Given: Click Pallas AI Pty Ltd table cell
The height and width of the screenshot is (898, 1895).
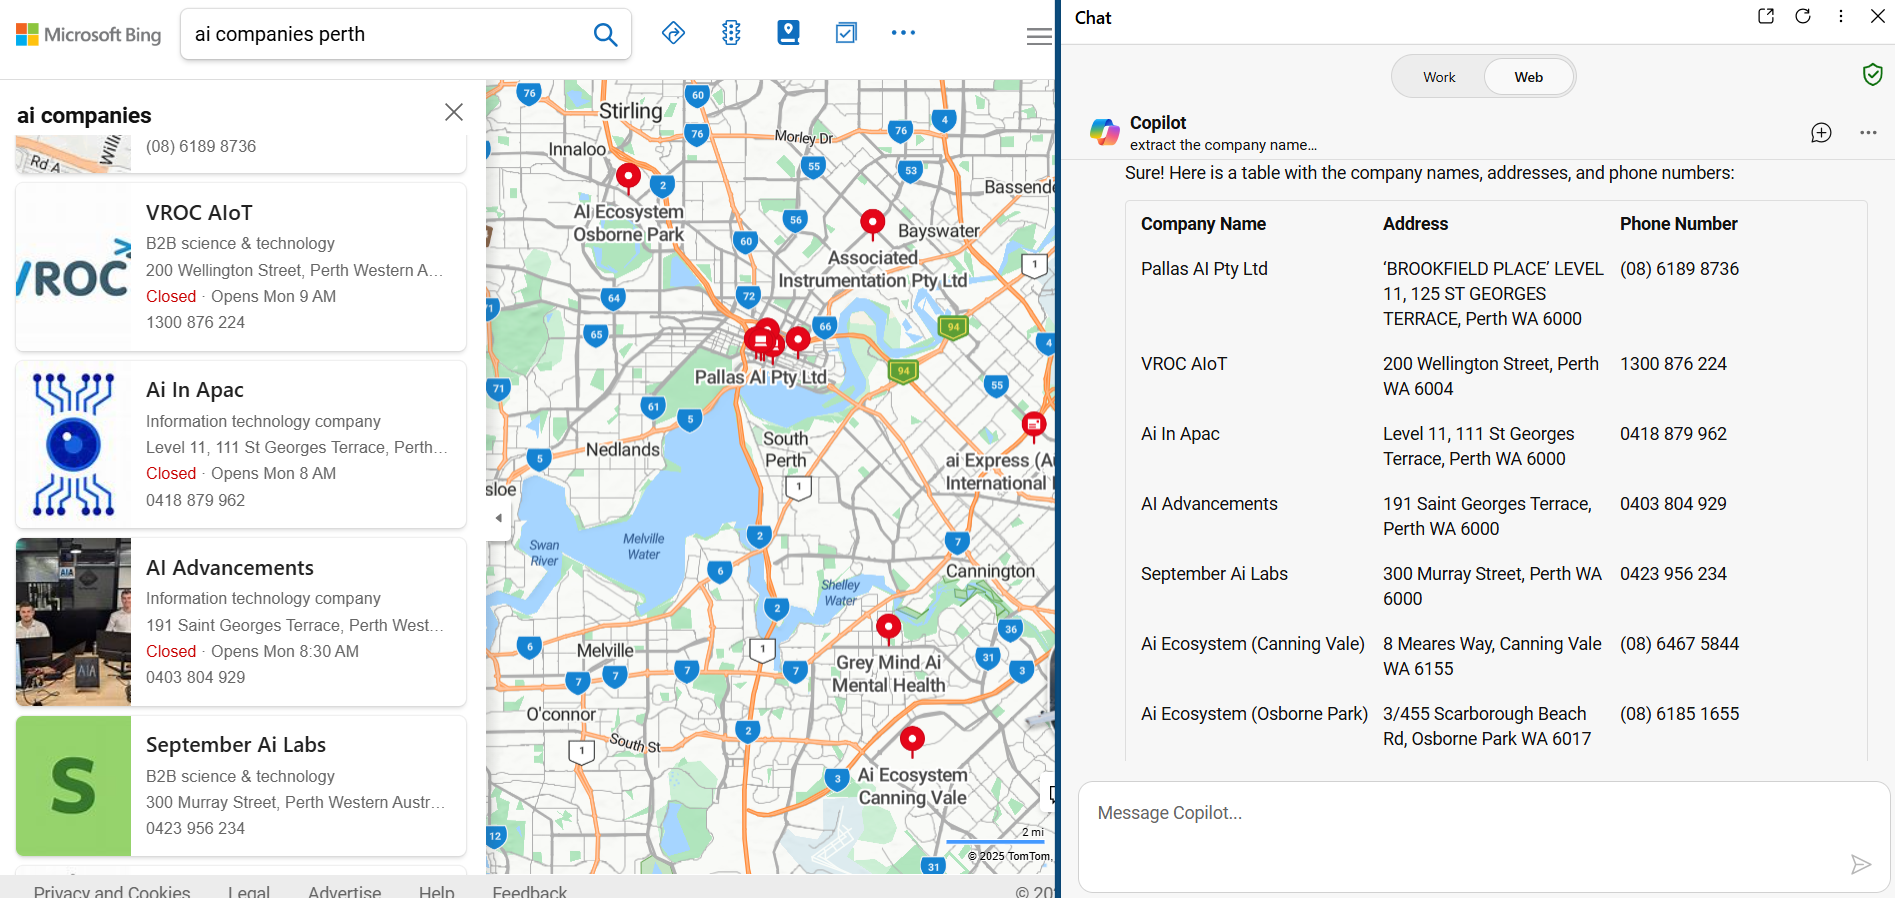Looking at the screenshot, I should 1204,269.
